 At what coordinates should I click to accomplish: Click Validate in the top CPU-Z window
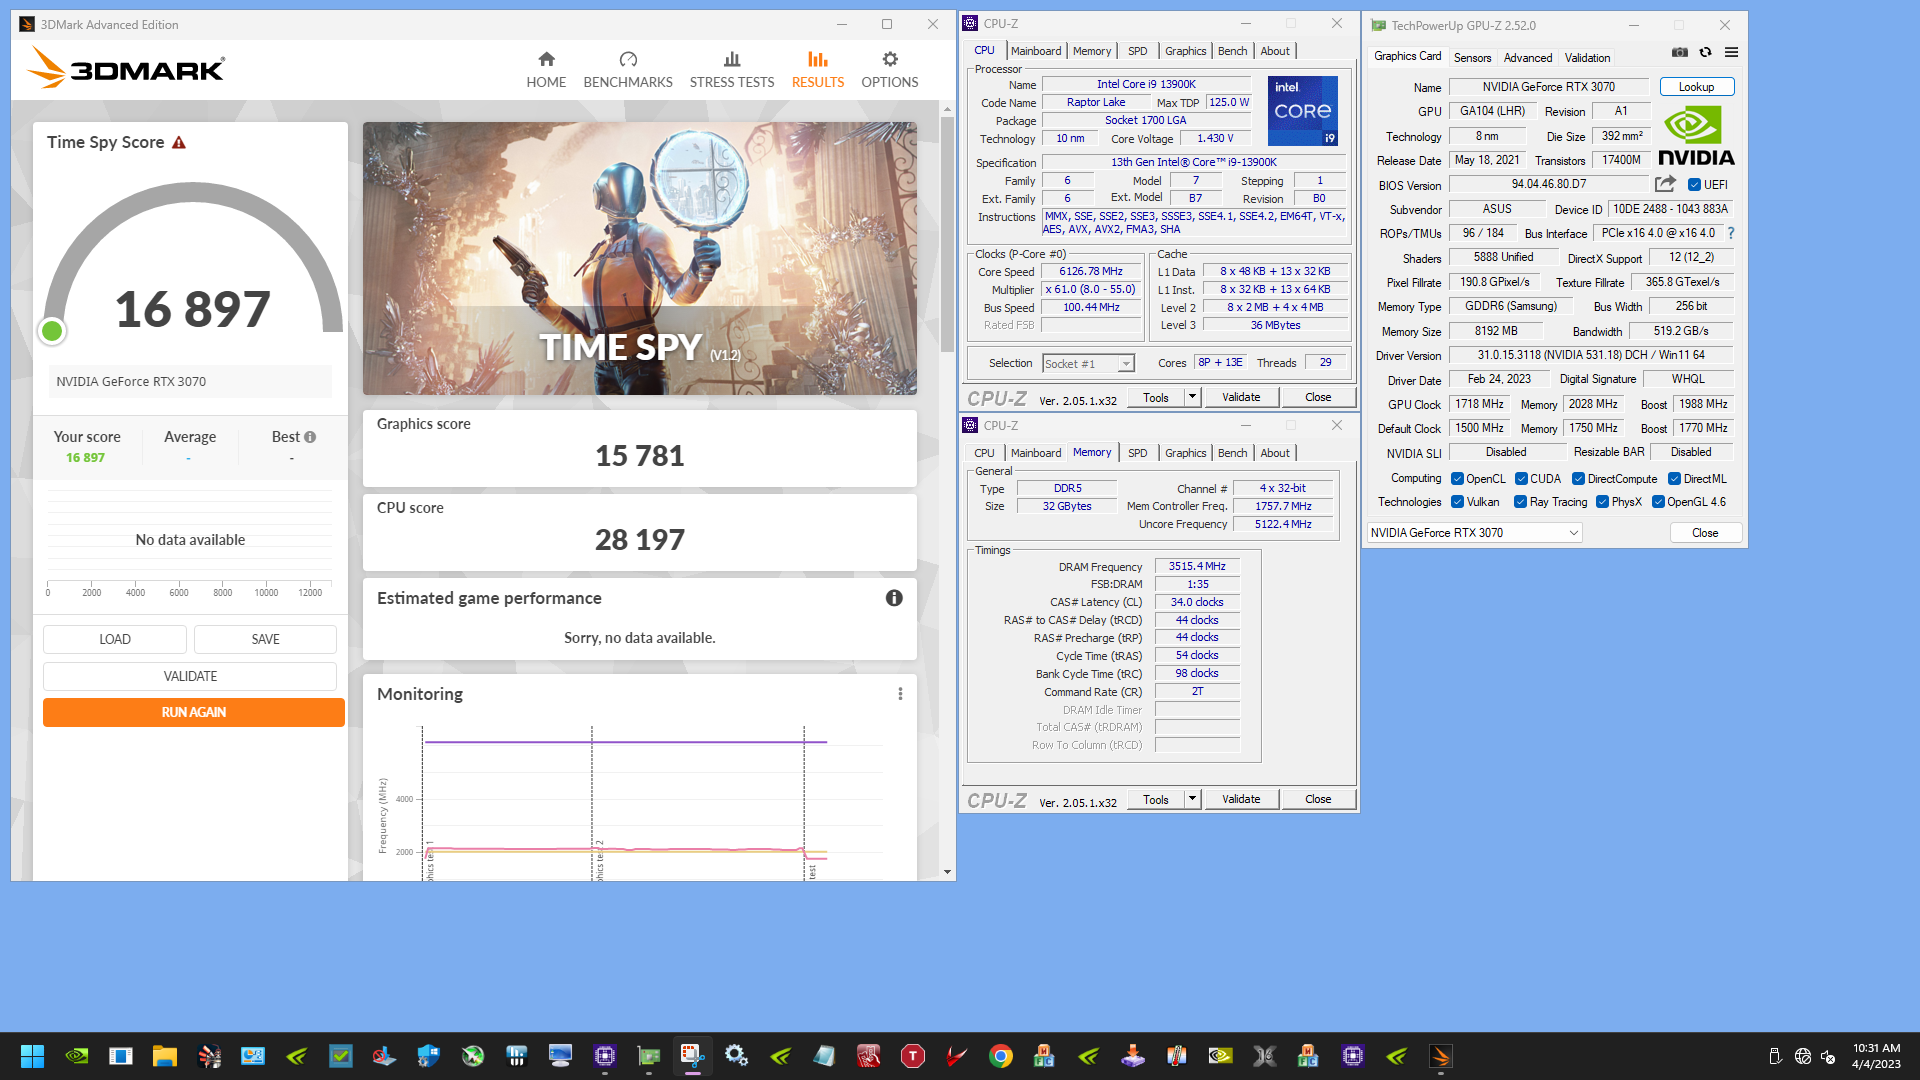click(x=1241, y=397)
